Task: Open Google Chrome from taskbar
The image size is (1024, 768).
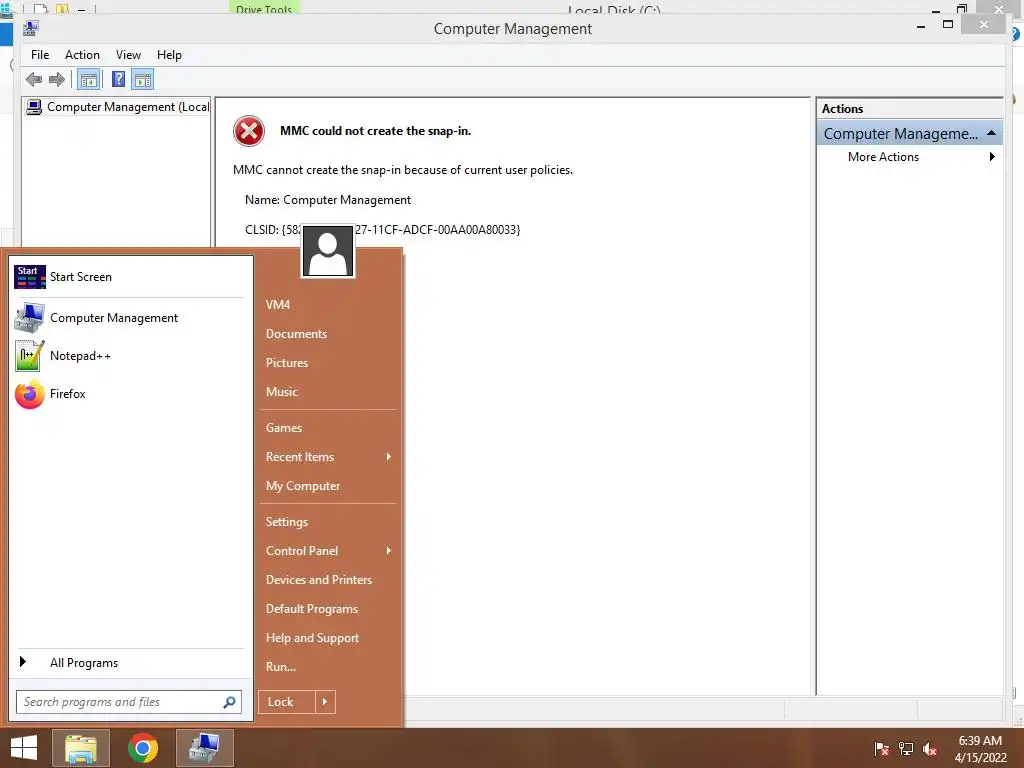Action: (143, 748)
